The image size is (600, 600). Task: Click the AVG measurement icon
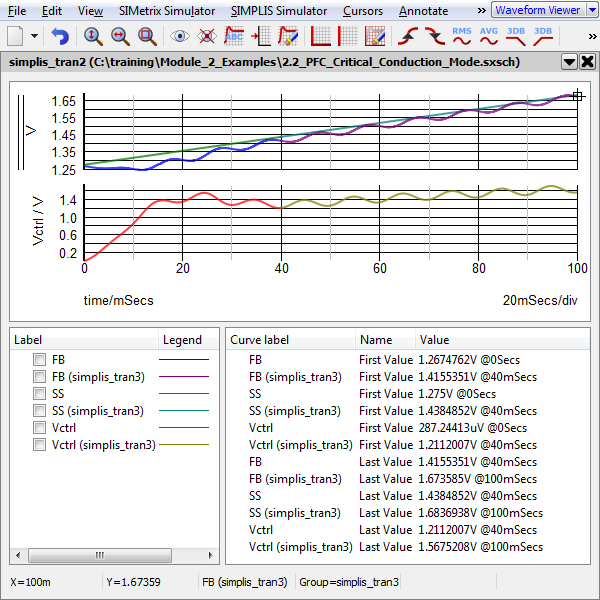coord(489,36)
